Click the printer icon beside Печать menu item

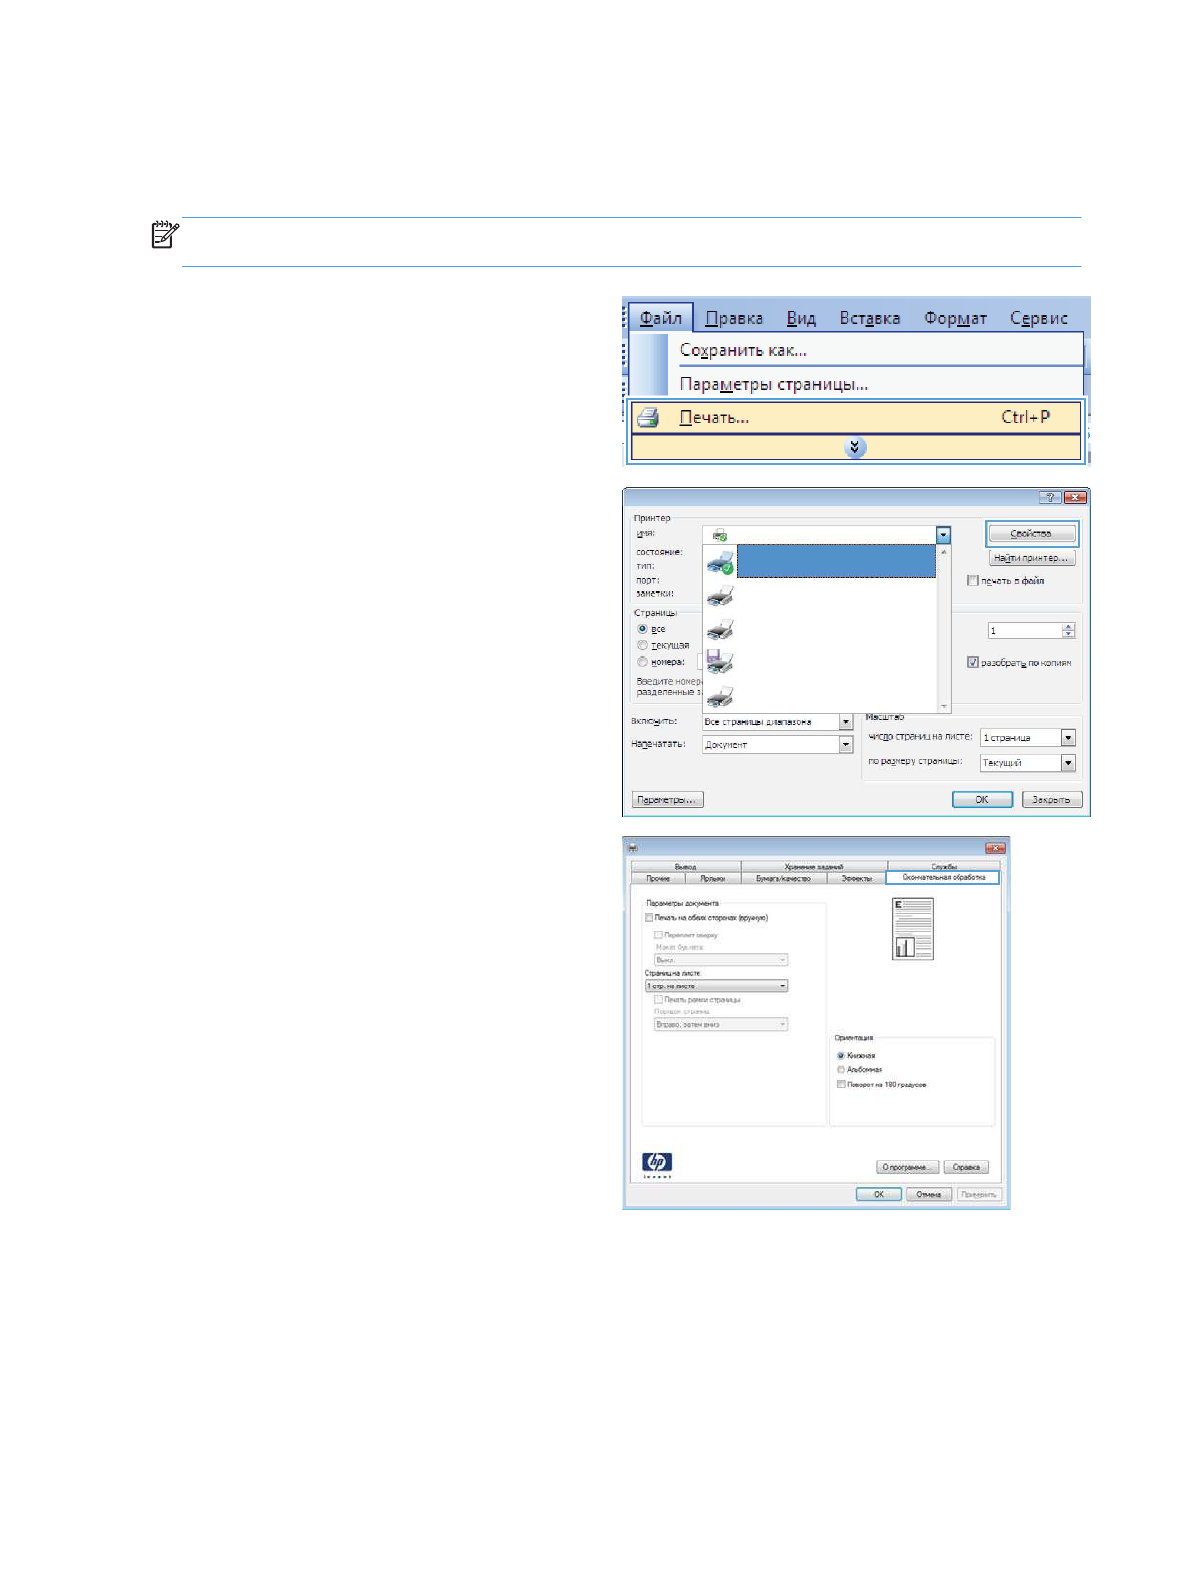coord(648,418)
